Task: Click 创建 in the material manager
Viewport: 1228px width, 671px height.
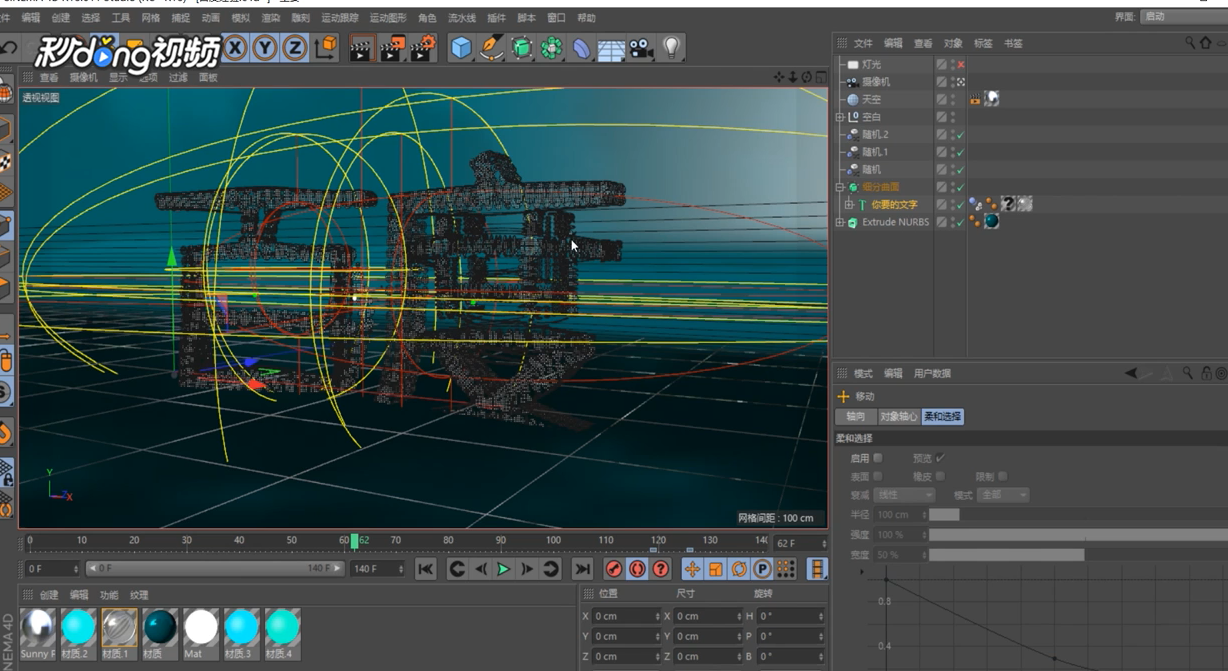Action: [49, 595]
